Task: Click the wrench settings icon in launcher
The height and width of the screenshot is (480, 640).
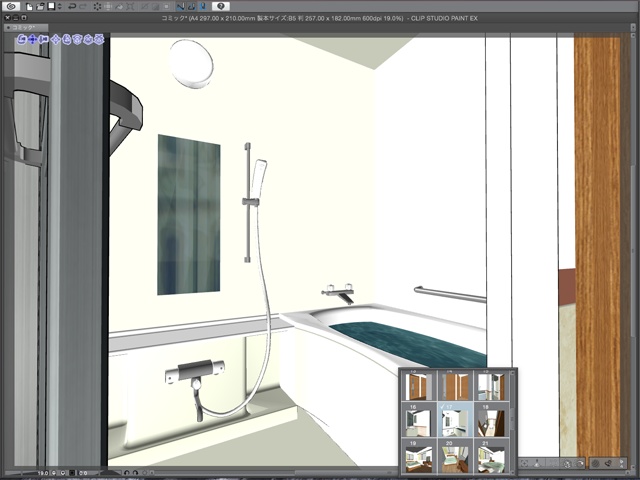Action: point(609,464)
